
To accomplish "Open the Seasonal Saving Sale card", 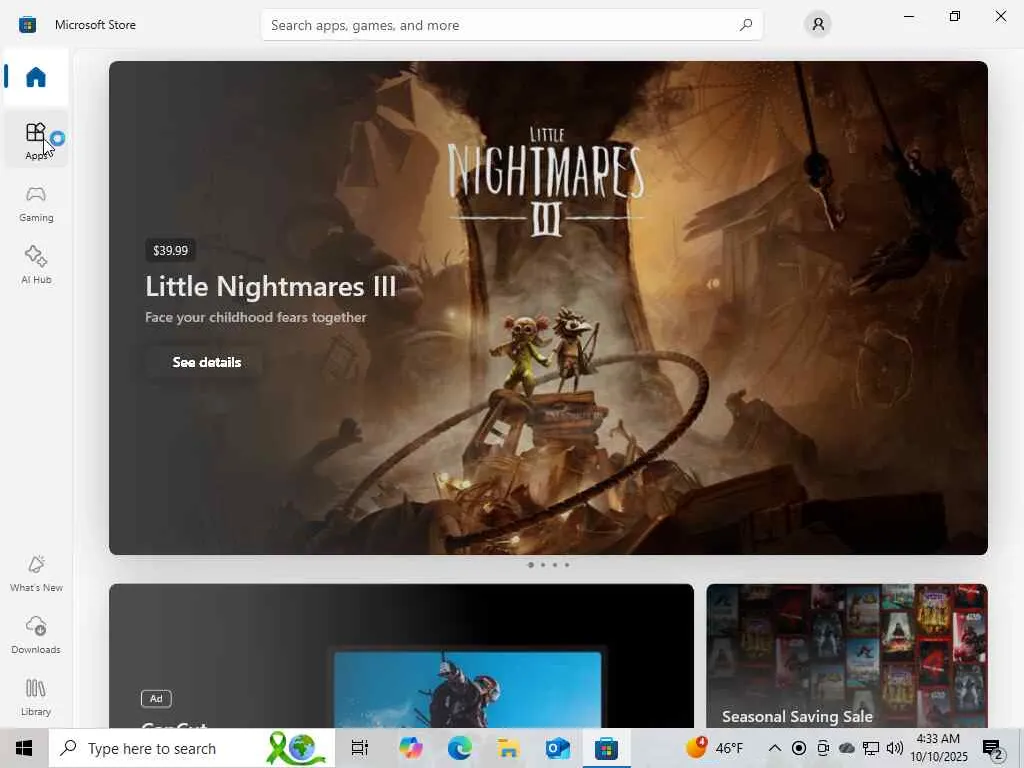I will pos(847,656).
